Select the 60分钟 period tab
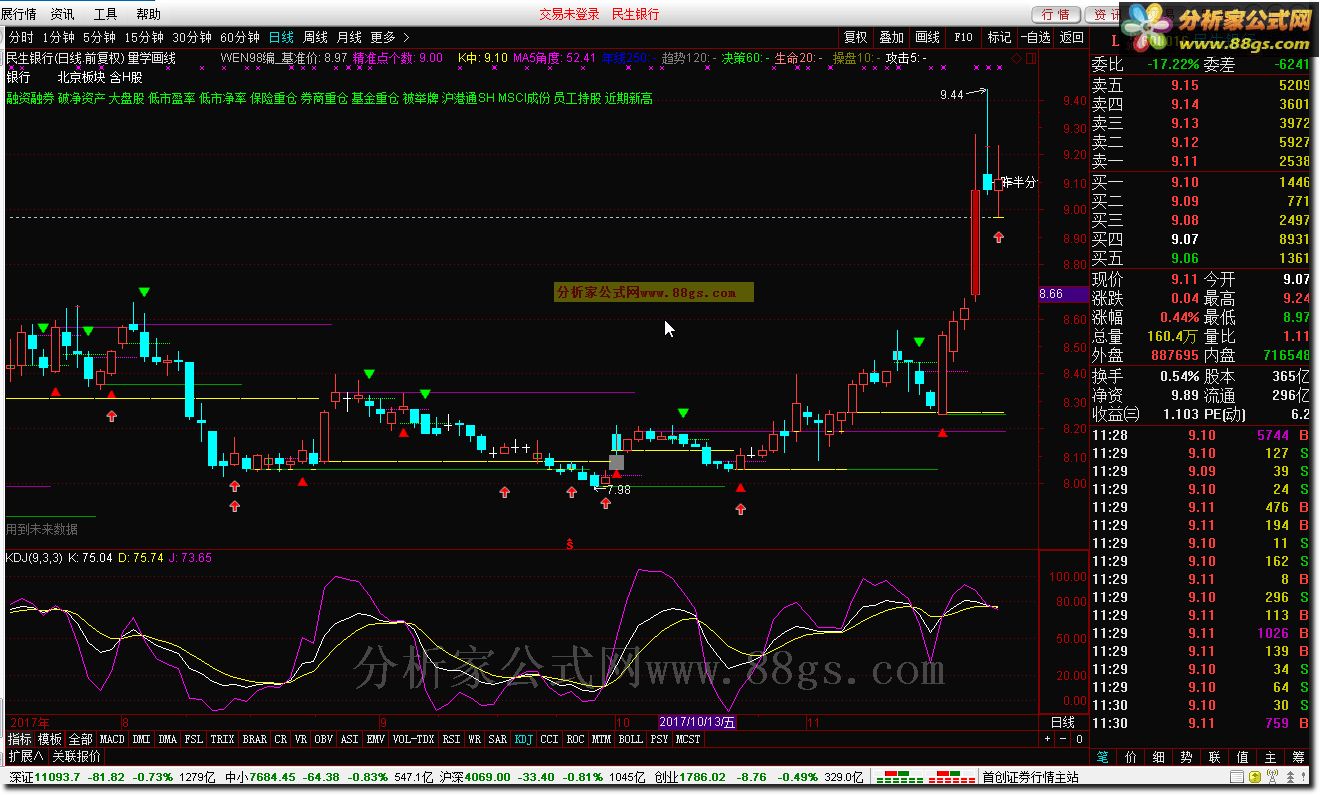Viewport: 1321px width, 795px height. tap(240, 37)
